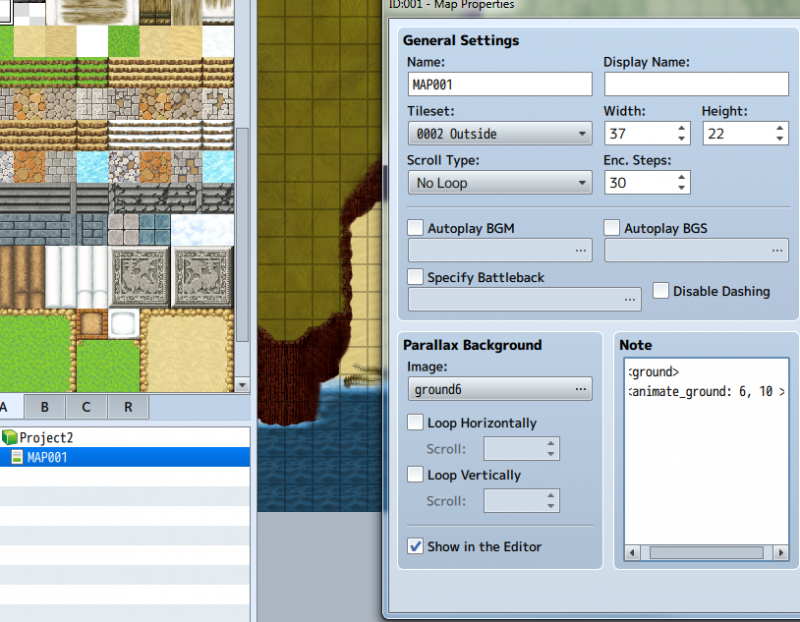Browse for a BGM file with ellipsis
This screenshot has width=800, height=622.
click(581, 251)
